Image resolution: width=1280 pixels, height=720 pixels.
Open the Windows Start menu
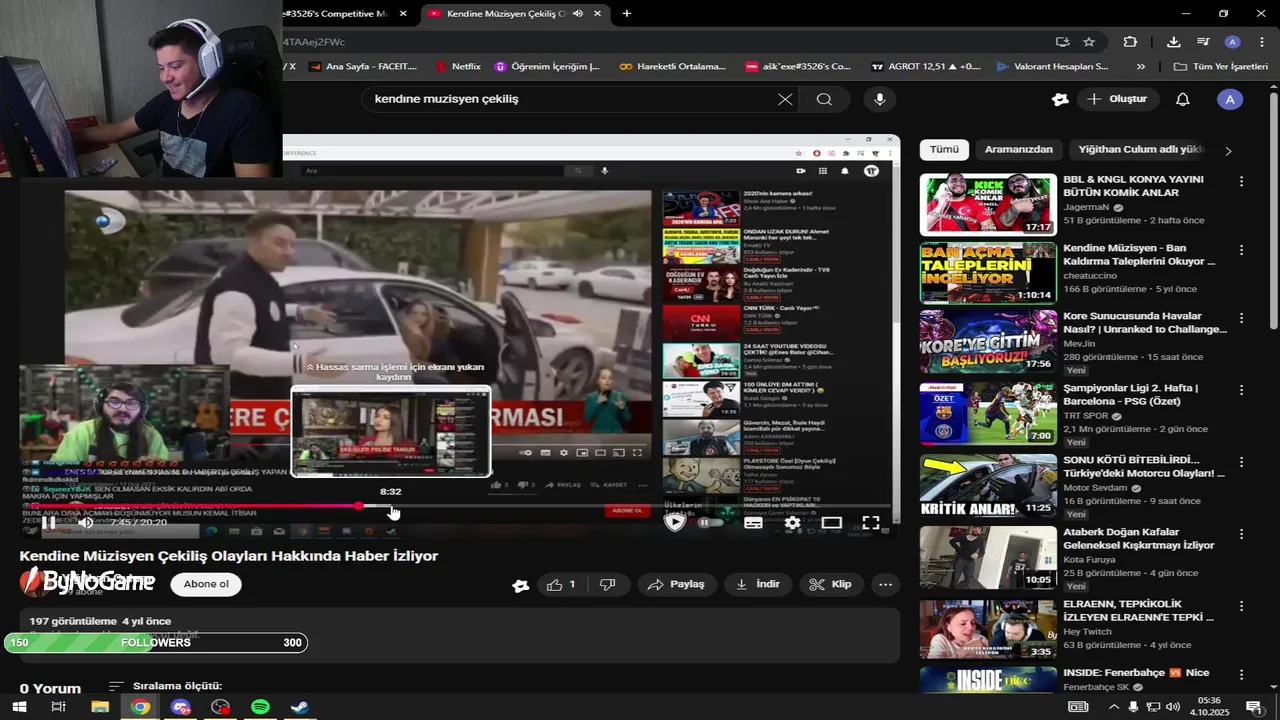19,707
